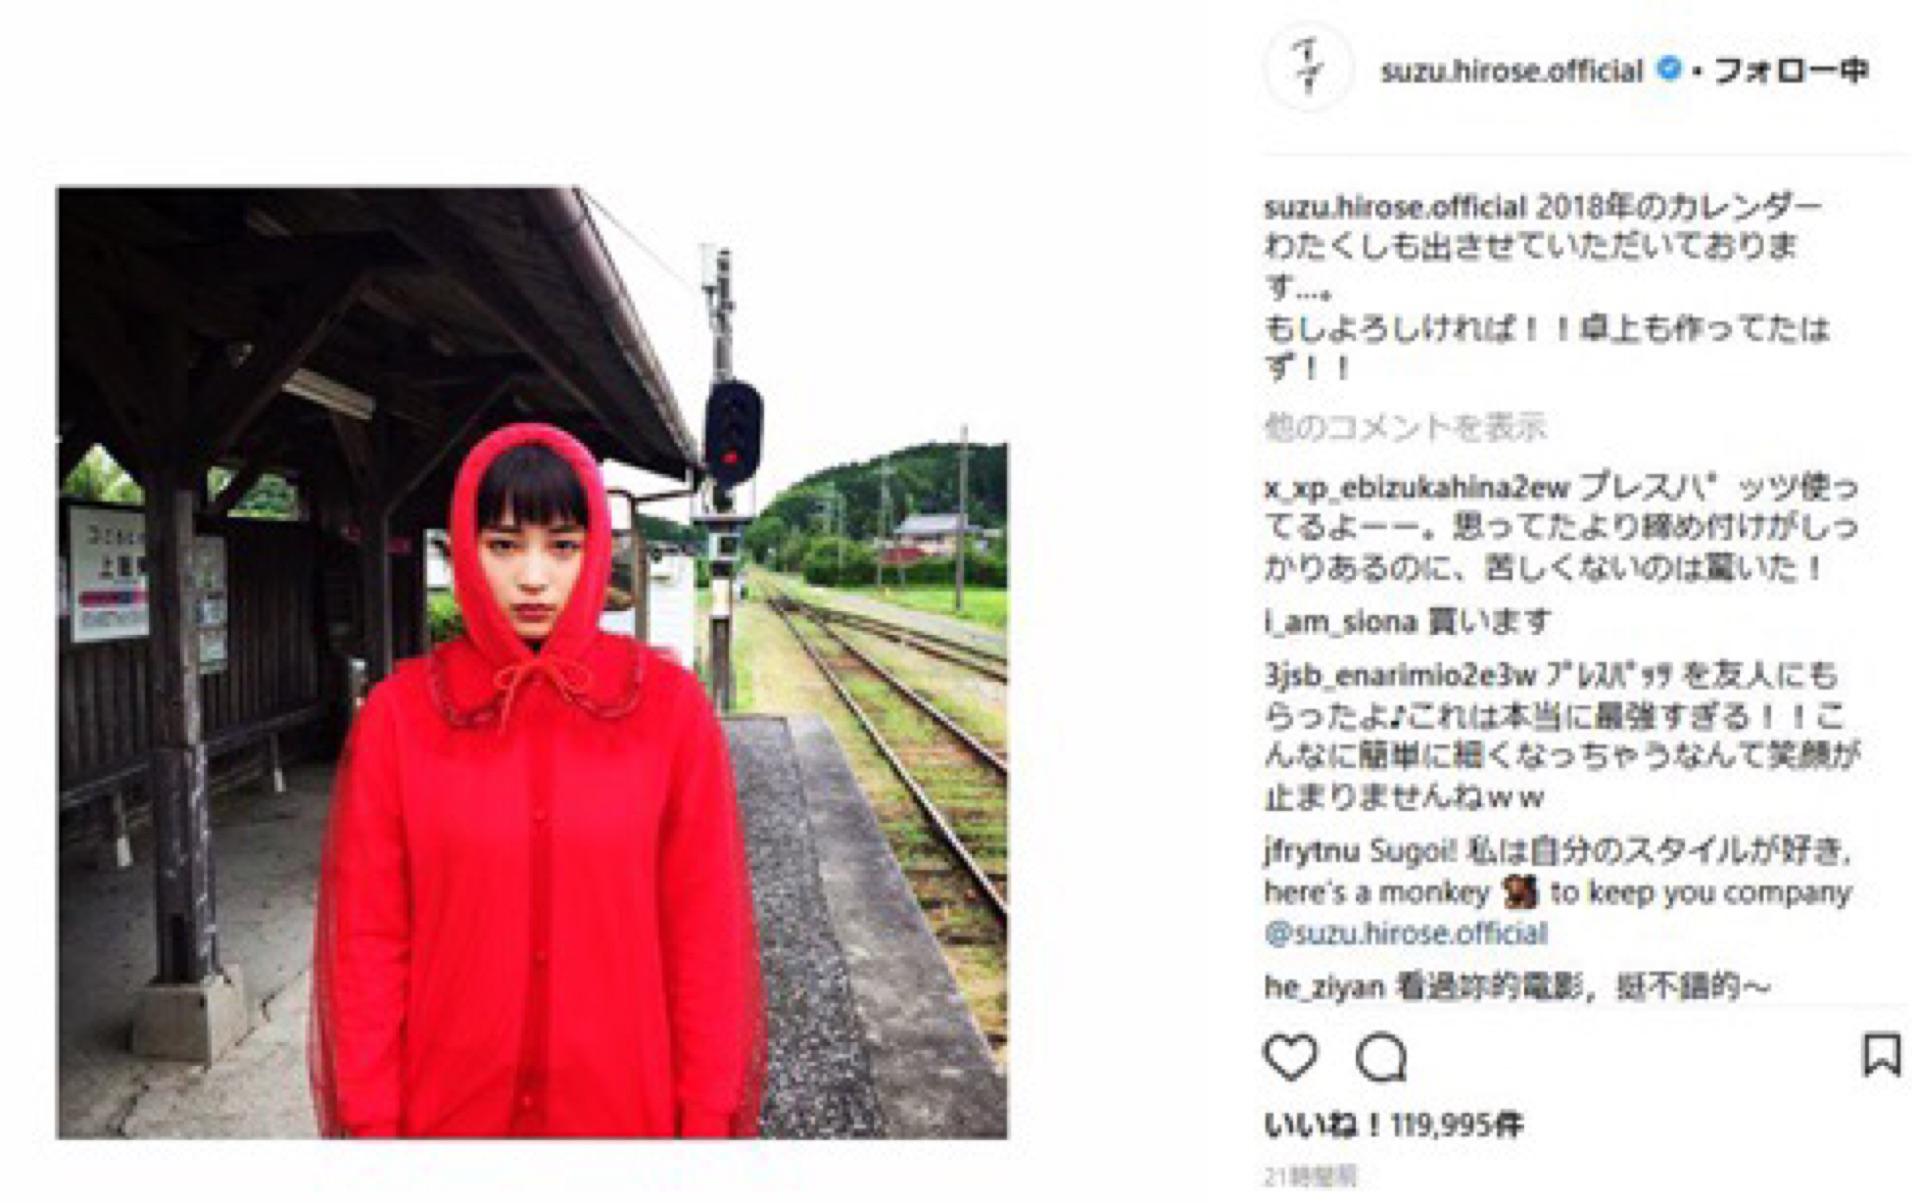Click the blue verified badge
The height and width of the screenshot is (1203, 1920).
(x=1668, y=70)
